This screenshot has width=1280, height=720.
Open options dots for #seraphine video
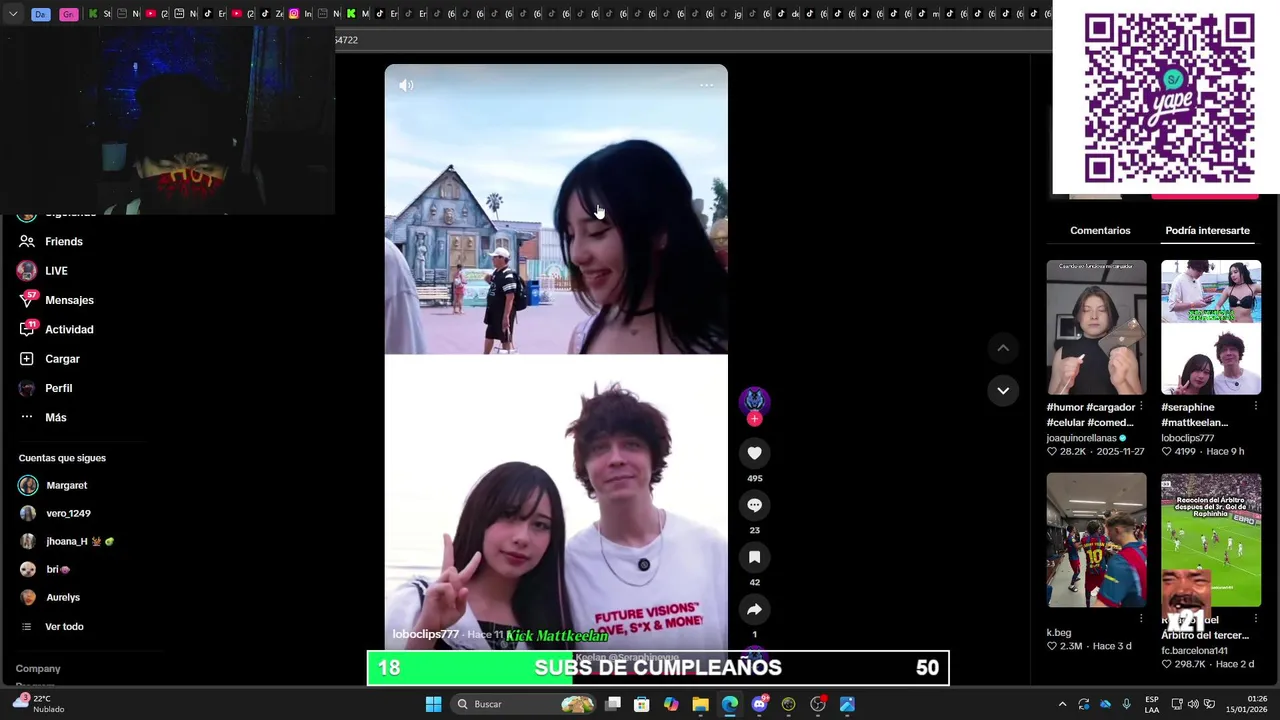tap(1256, 407)
